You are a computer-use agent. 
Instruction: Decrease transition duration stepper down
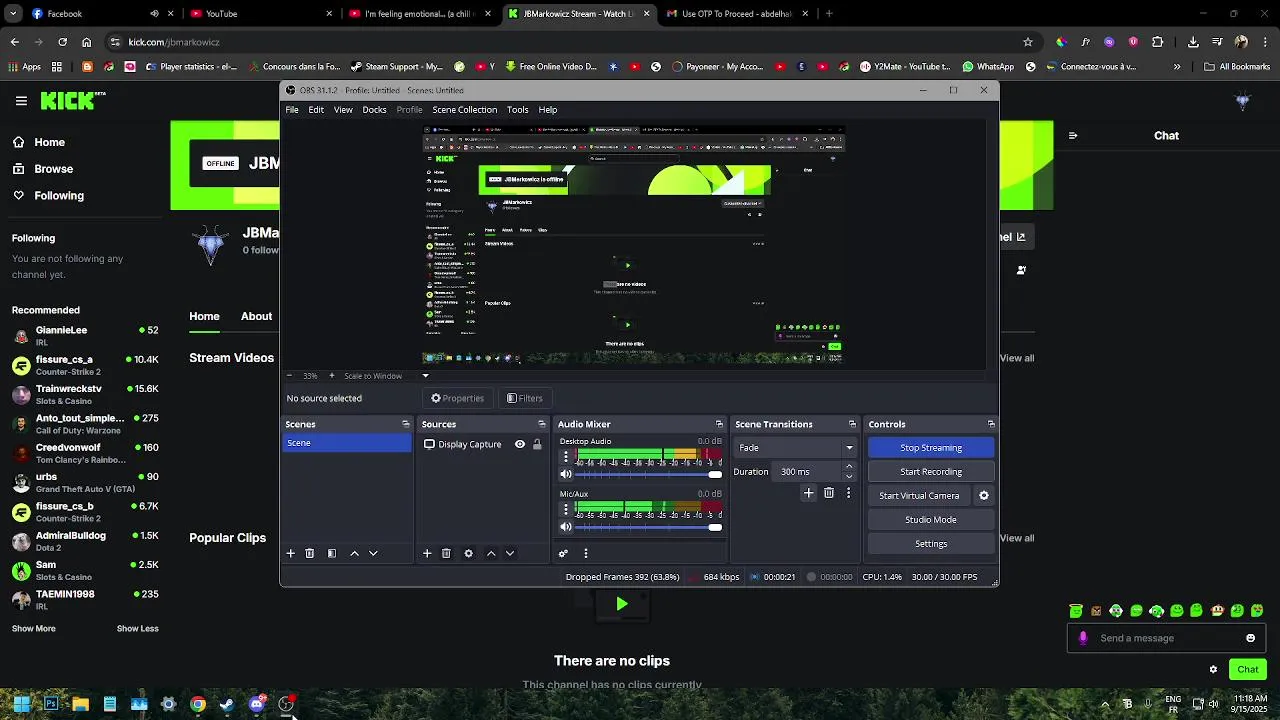tap(849, 476)
